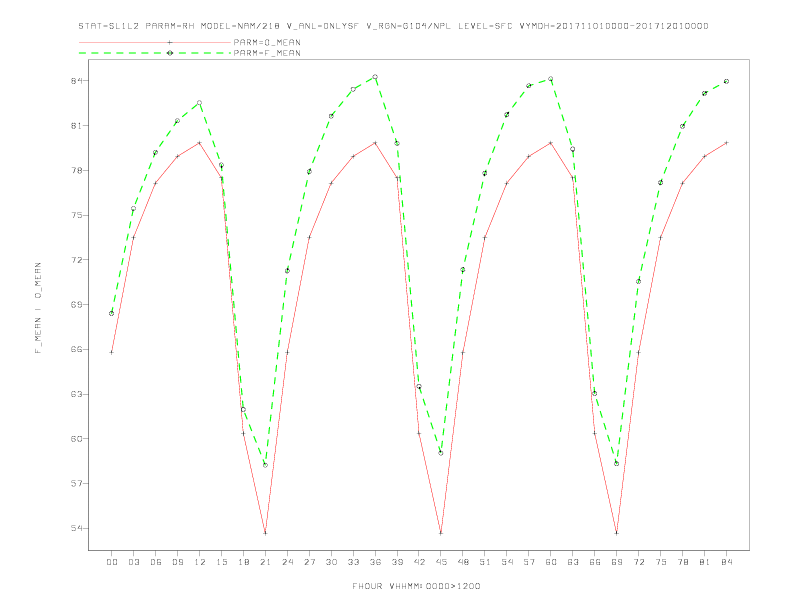
Task: Click y-axis tick label 81
Action: click(77, 126)
